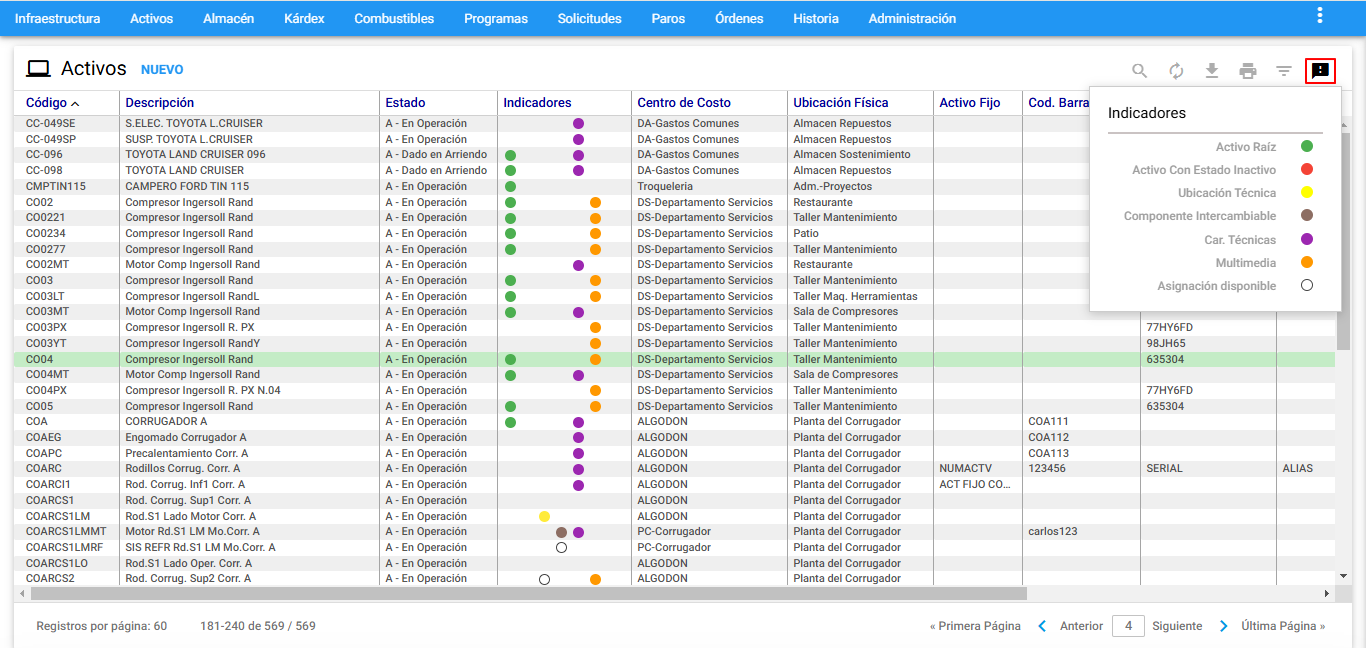The width and height of the screenshot is (1366, 648).
Task: Click the green legend dot for Activo Raíz
Action: (1306, 147)
